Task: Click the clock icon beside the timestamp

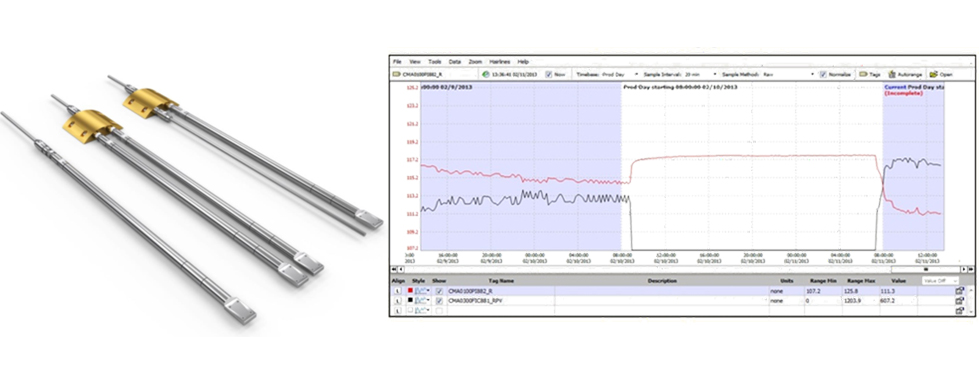Action: coord(485,74)
